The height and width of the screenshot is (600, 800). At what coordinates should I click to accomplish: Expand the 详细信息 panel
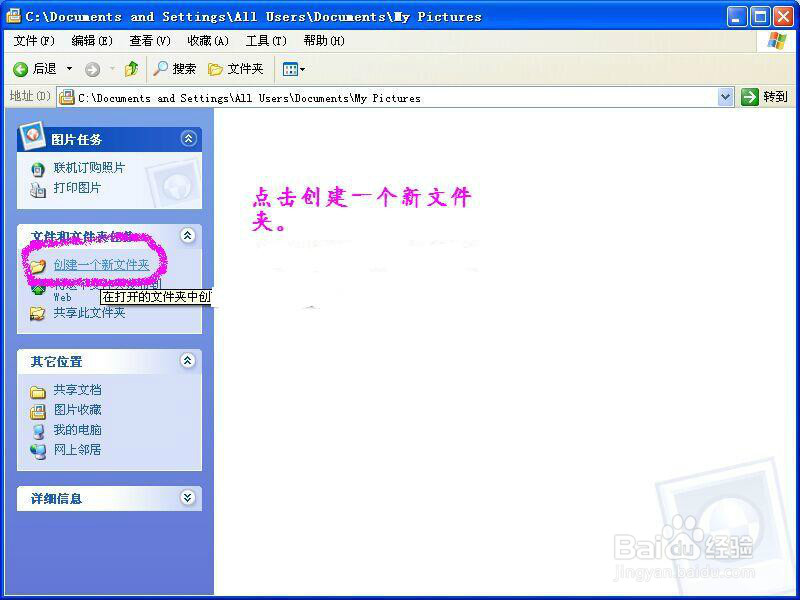point(188,497)
